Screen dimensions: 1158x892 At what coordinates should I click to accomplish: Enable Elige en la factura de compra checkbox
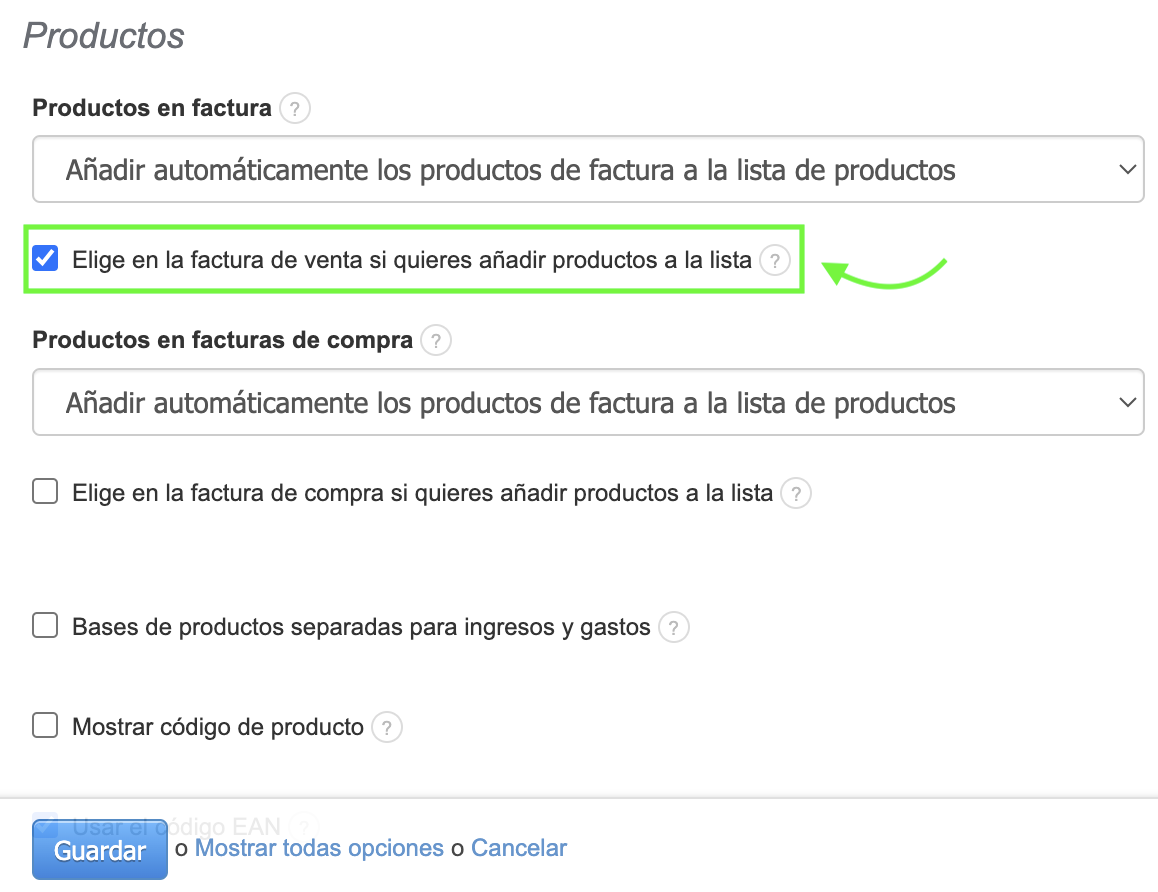[45, 492]
